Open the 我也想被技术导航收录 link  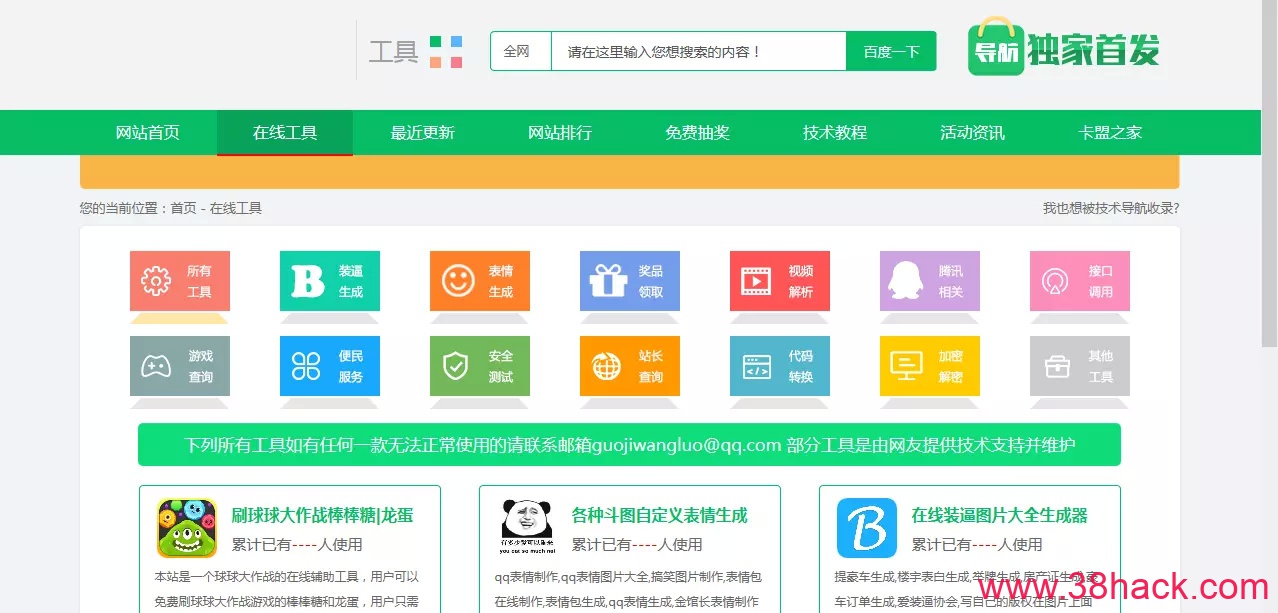pos(1110,208)
